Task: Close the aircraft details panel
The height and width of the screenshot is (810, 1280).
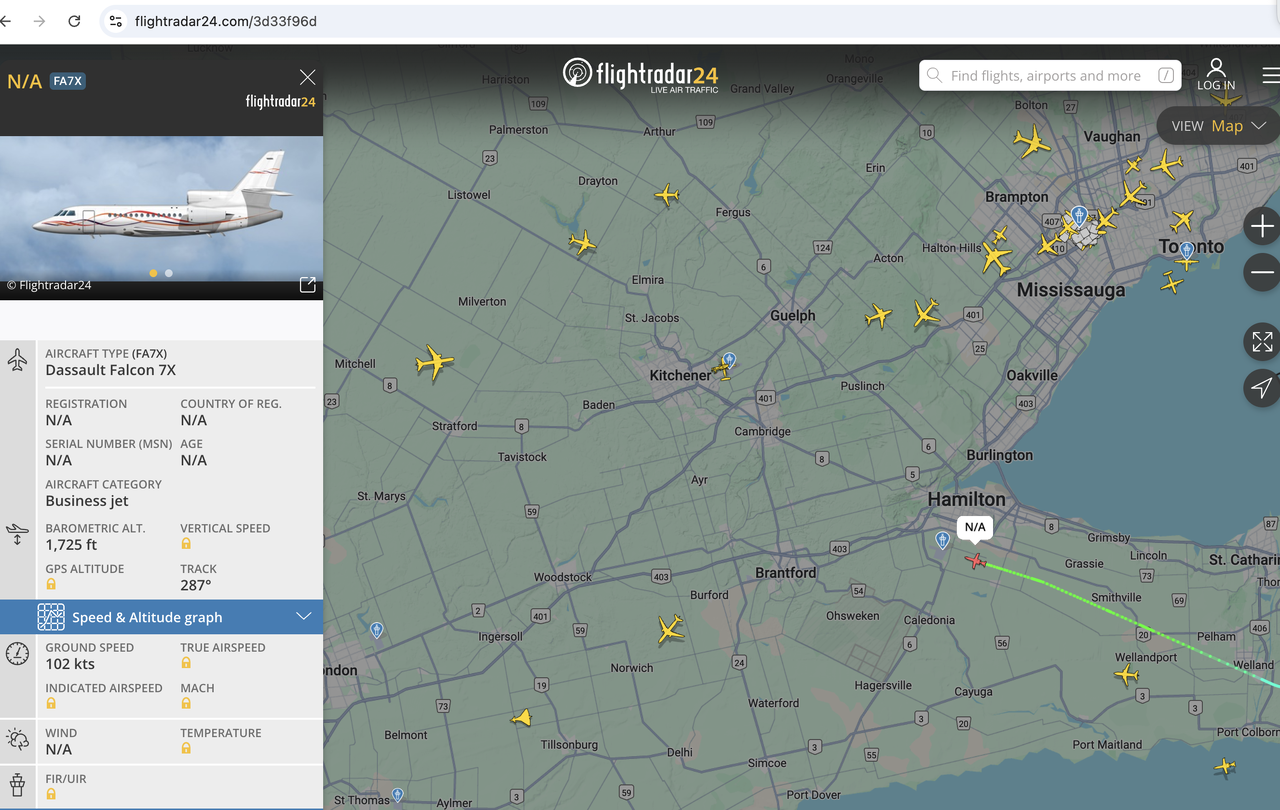Action: point(307,78)
